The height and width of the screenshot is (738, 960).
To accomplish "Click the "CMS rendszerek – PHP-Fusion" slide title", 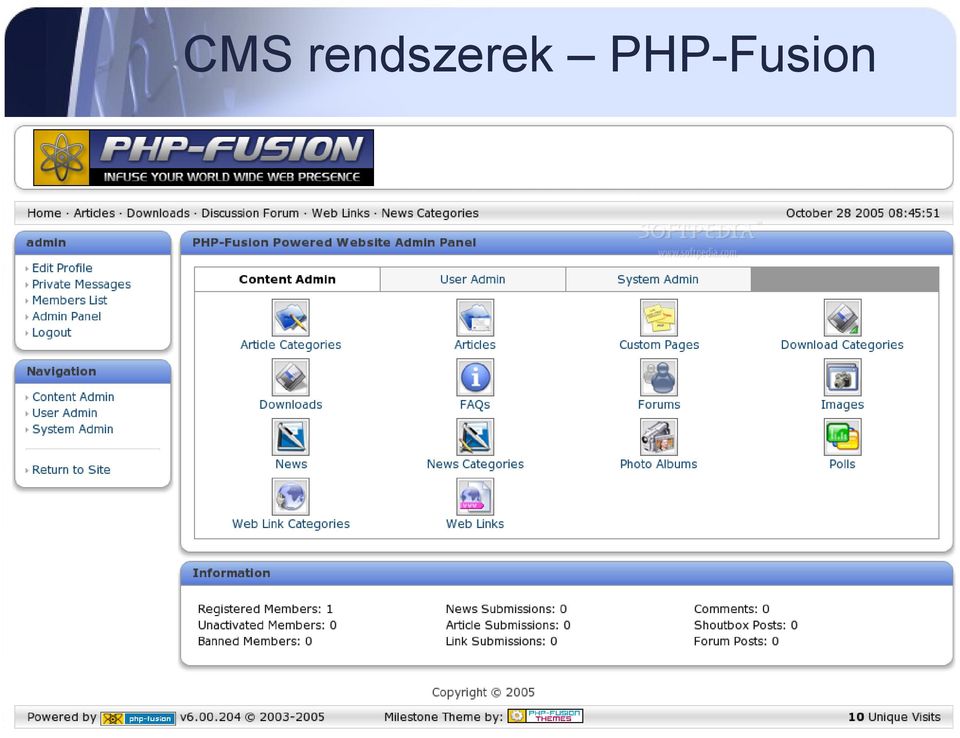I will tap(530, 55).
